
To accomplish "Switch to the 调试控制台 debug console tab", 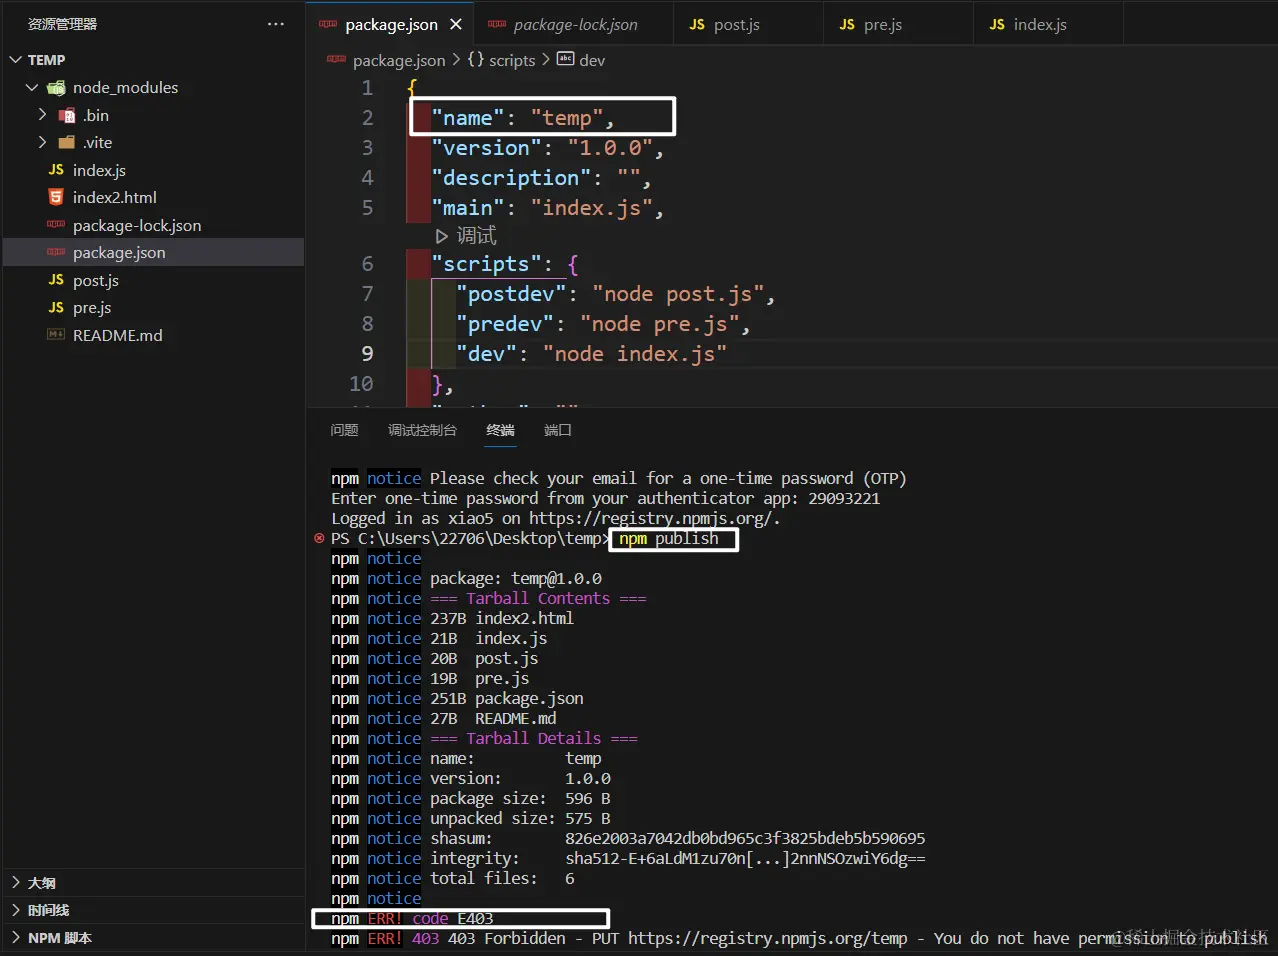I will pos(422,430).
